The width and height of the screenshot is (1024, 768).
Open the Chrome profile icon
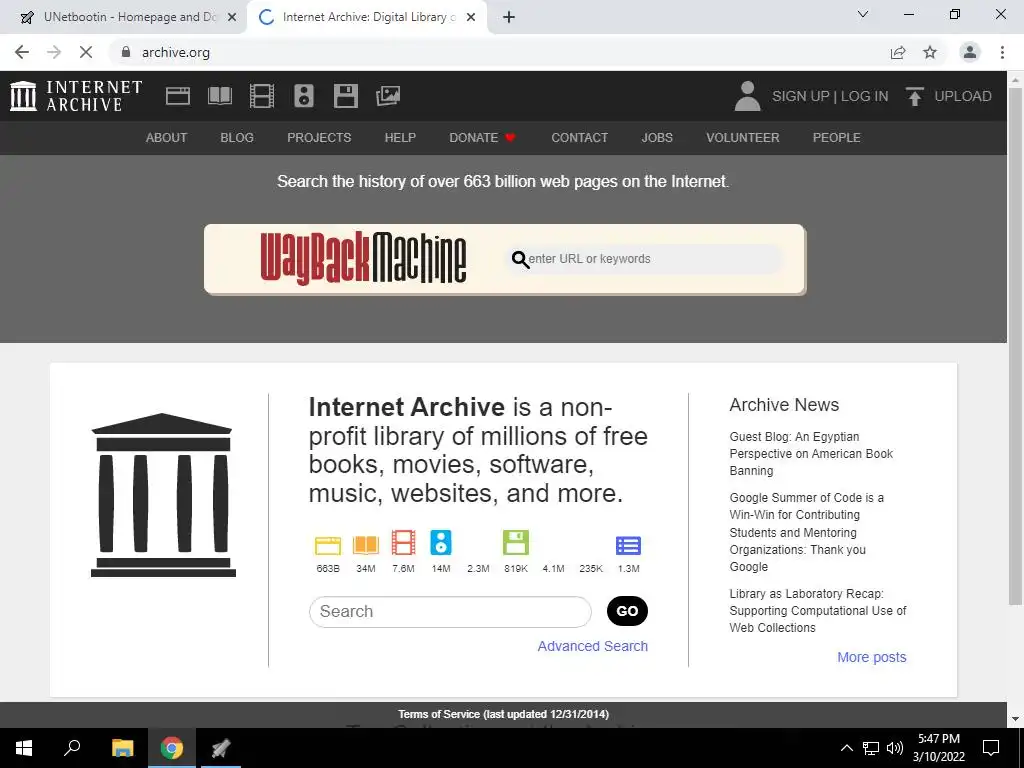coord(970,52)
